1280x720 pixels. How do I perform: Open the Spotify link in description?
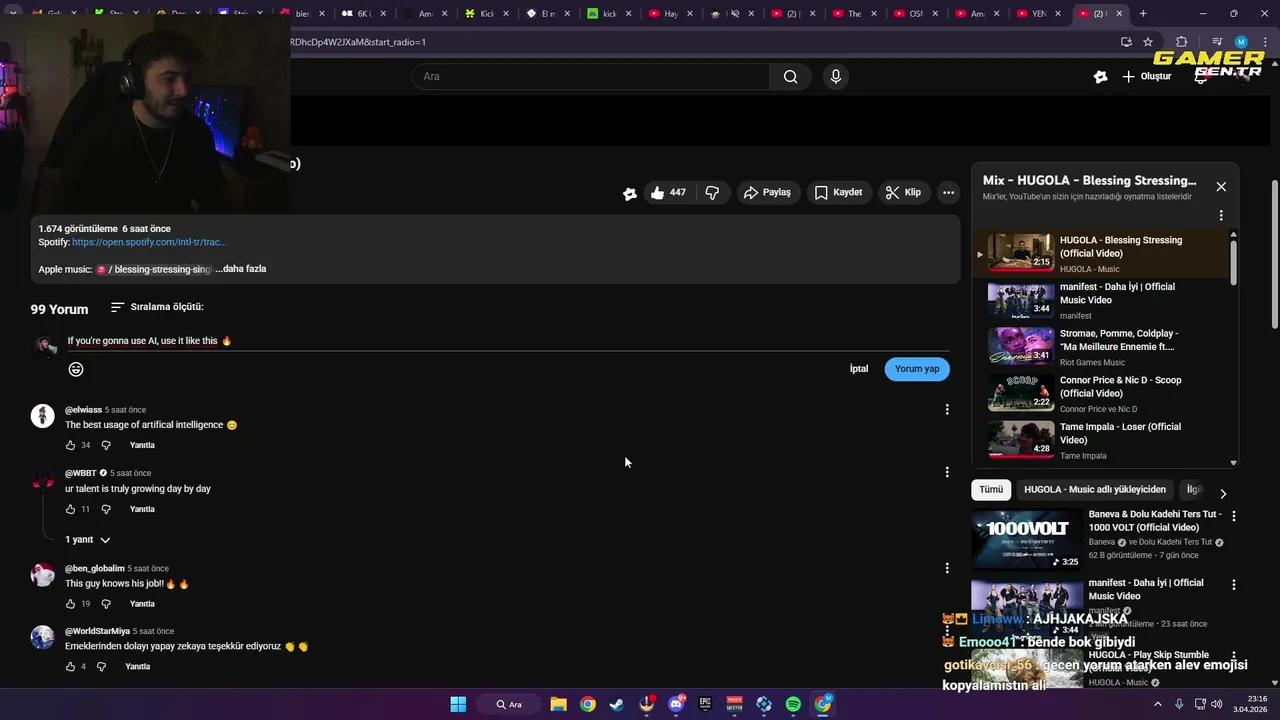(149, 242)
